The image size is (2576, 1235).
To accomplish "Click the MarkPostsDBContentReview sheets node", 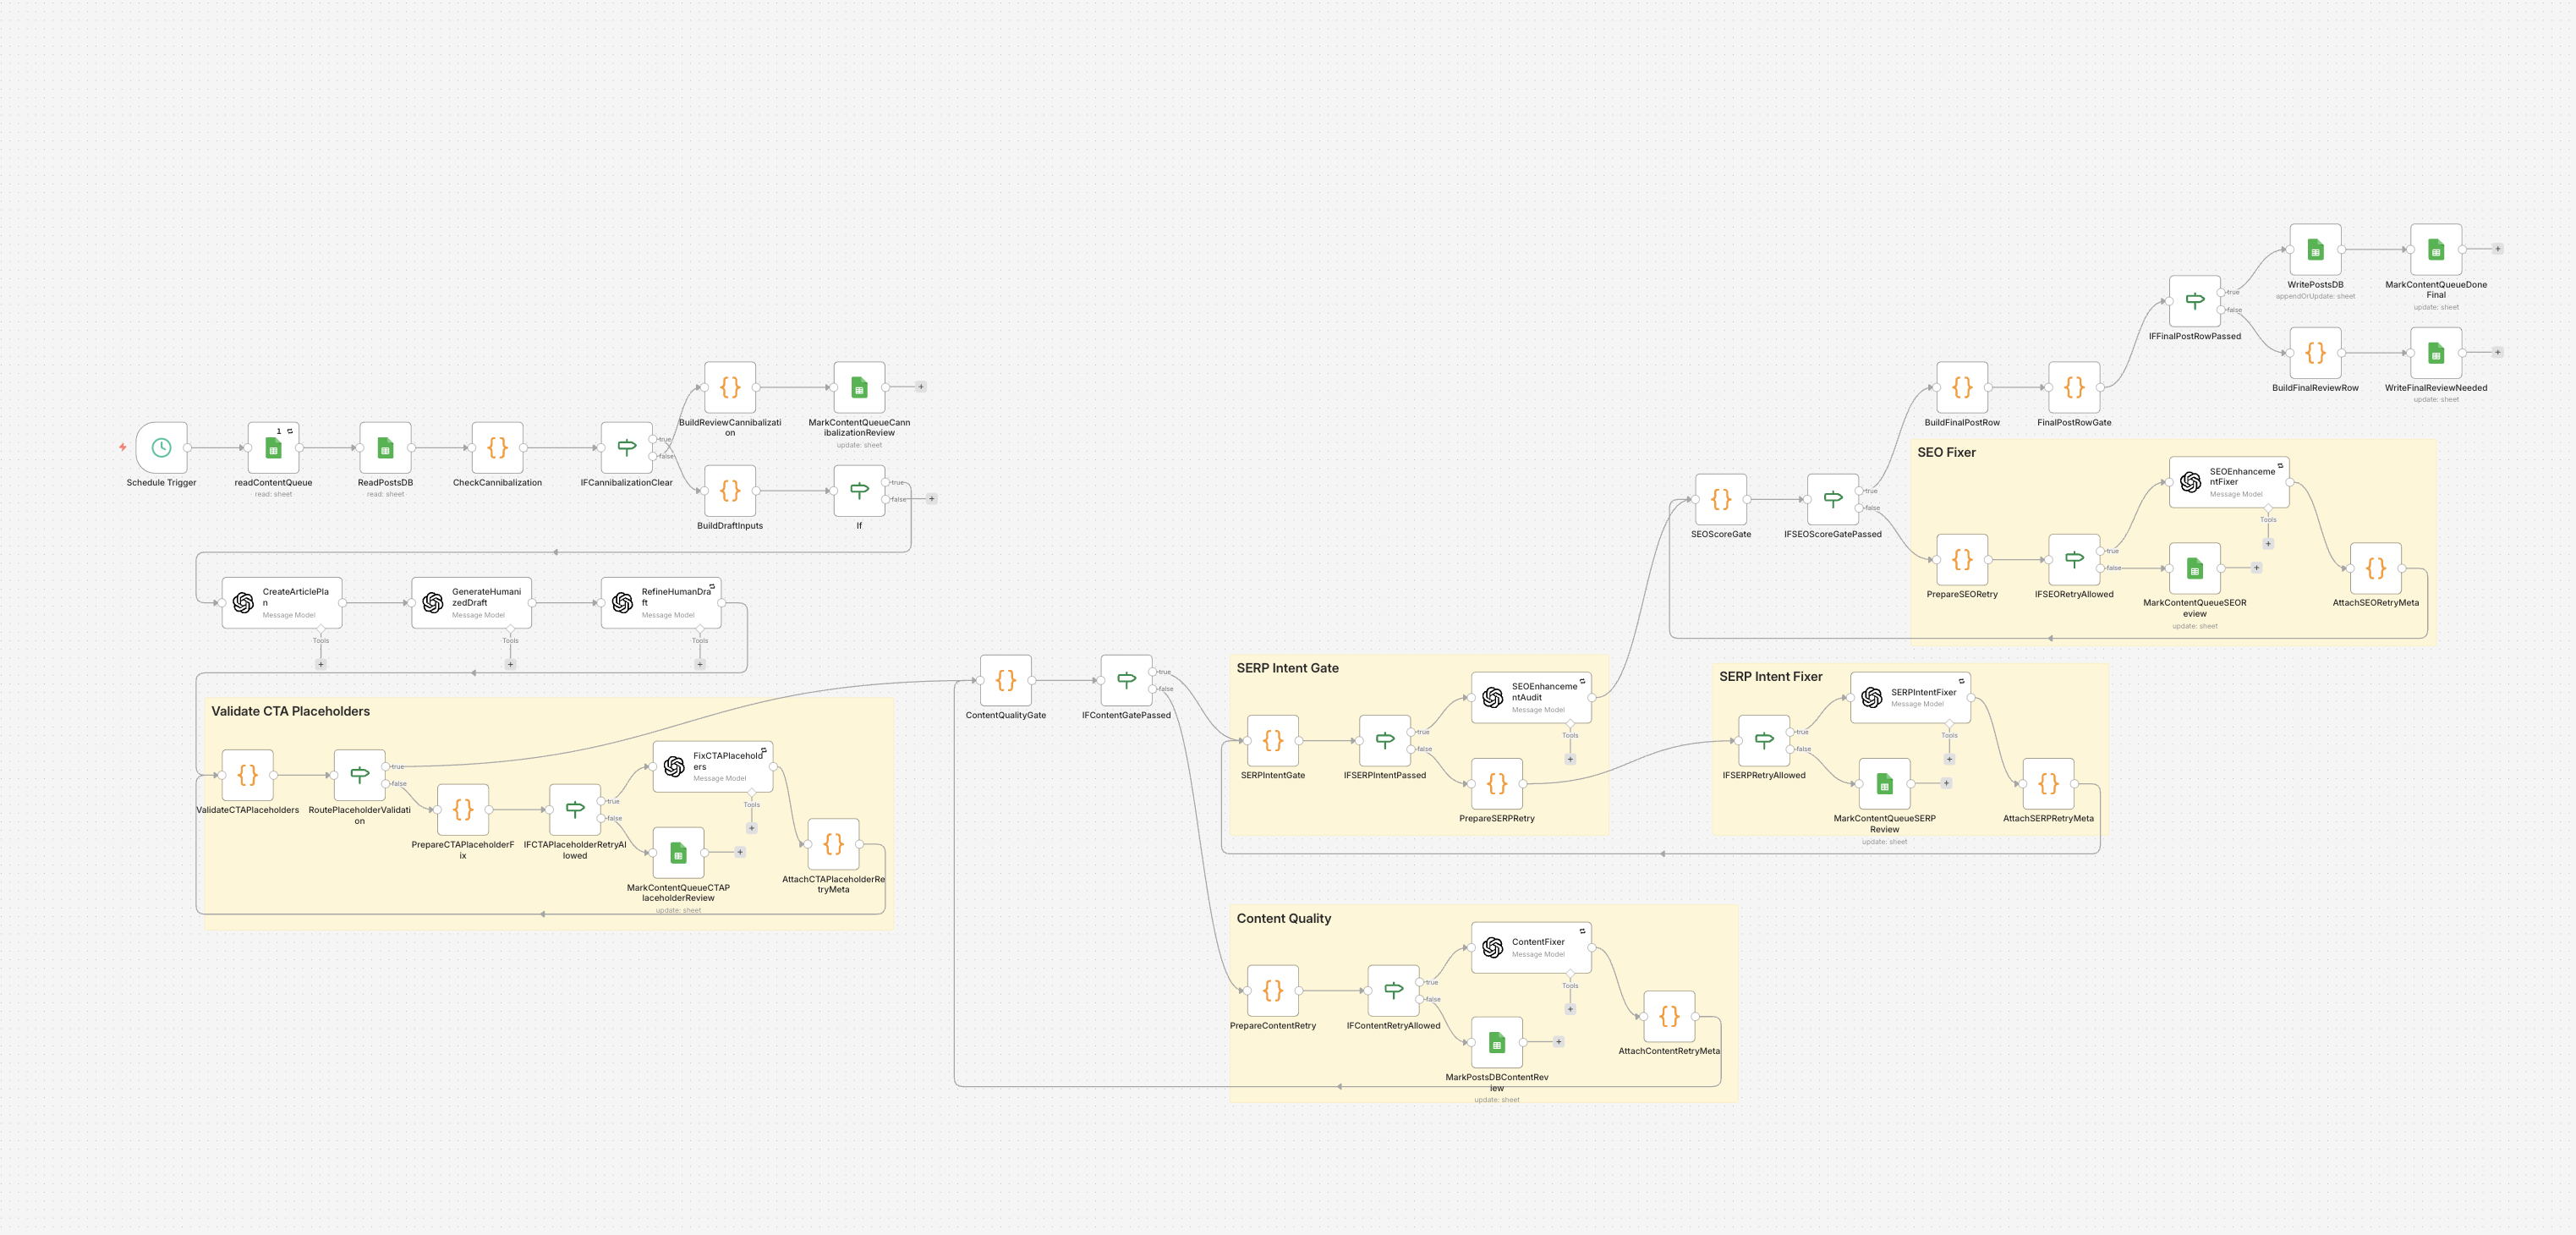I will pyautogui.click(x=1497, y=1043).
